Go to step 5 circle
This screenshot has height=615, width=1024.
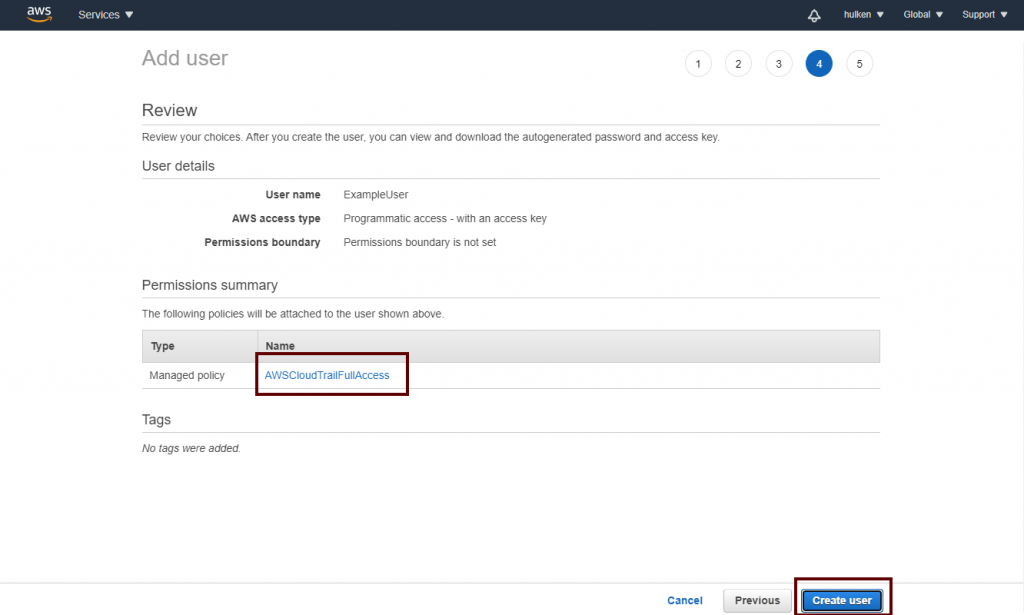coord(859,64)
